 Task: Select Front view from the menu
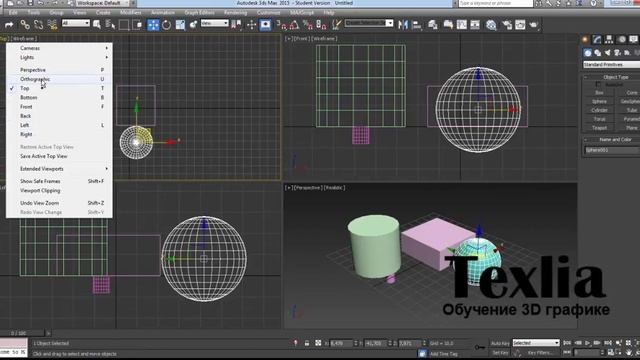[x=60, y=107]
